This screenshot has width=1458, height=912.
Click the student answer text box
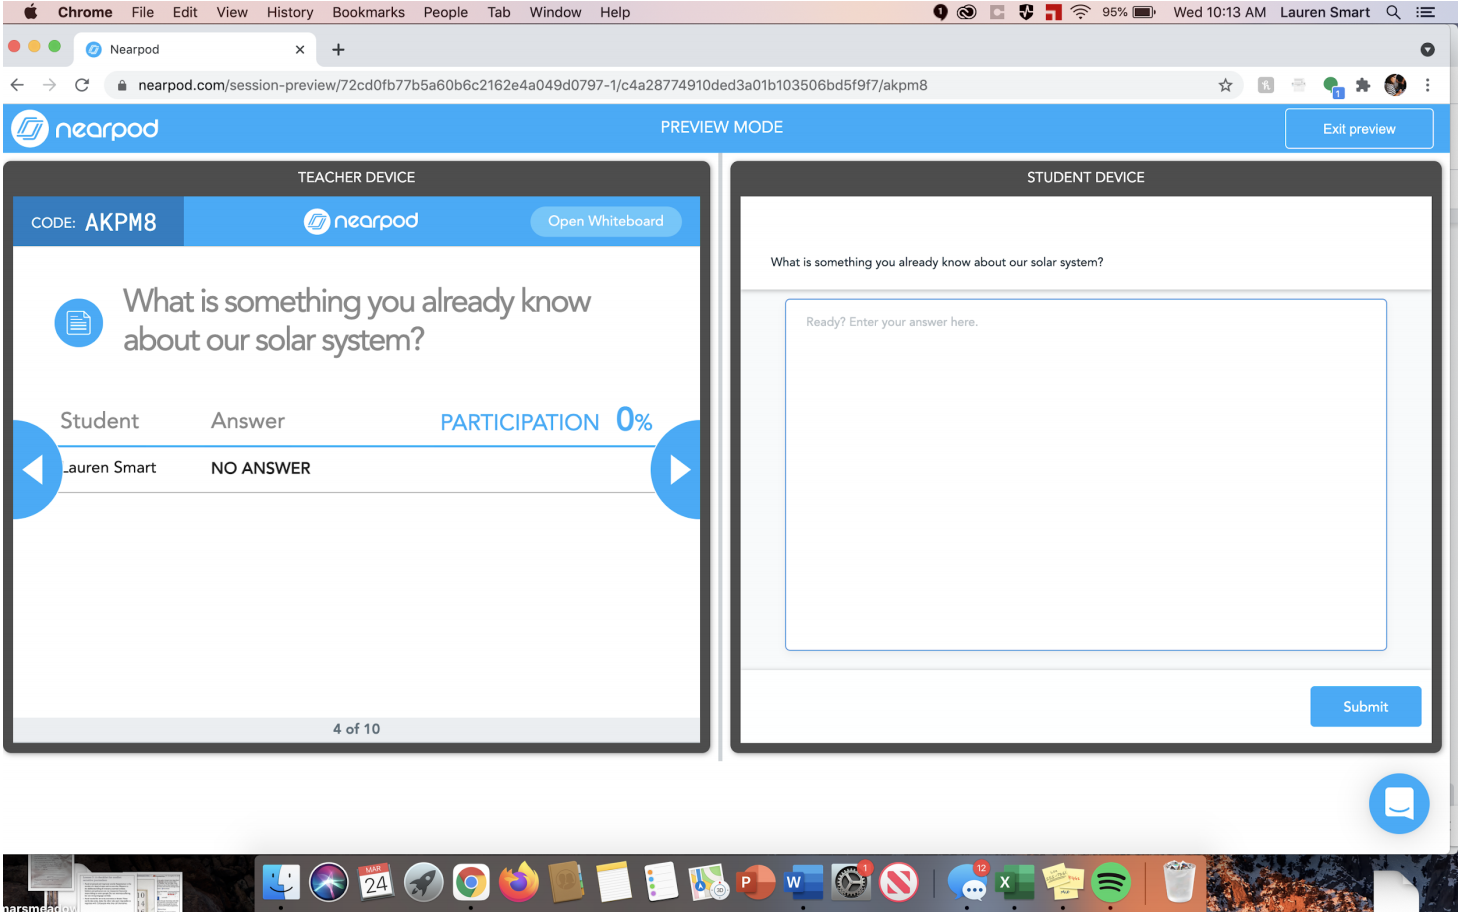(x=1085, y=475)
